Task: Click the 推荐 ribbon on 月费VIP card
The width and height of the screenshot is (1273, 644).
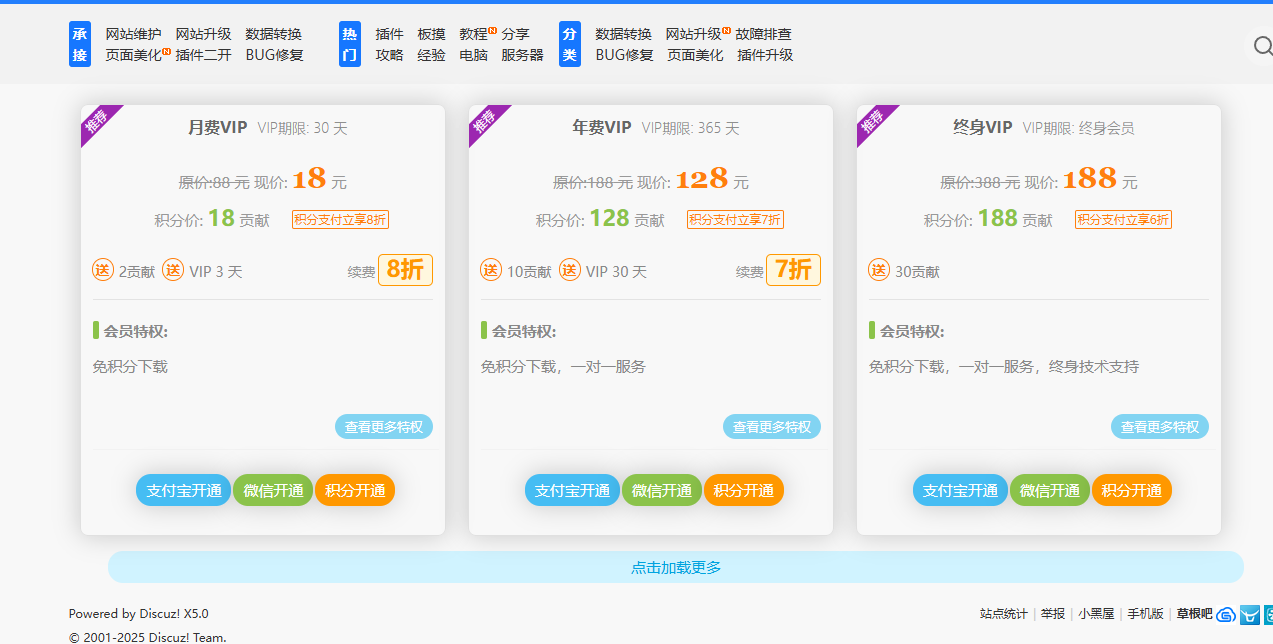Action: [96, 121]
